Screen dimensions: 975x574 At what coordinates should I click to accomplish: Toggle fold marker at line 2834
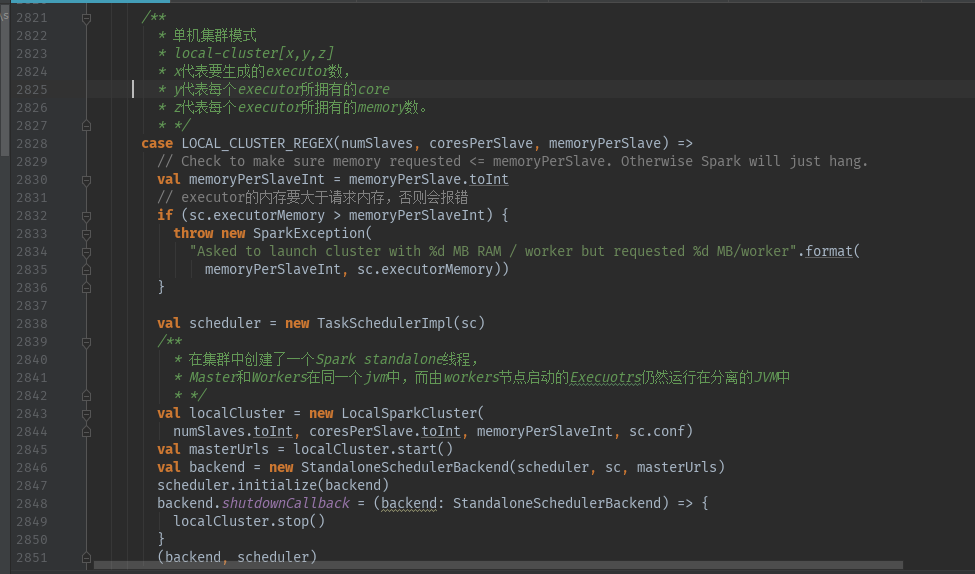point(86,252)
